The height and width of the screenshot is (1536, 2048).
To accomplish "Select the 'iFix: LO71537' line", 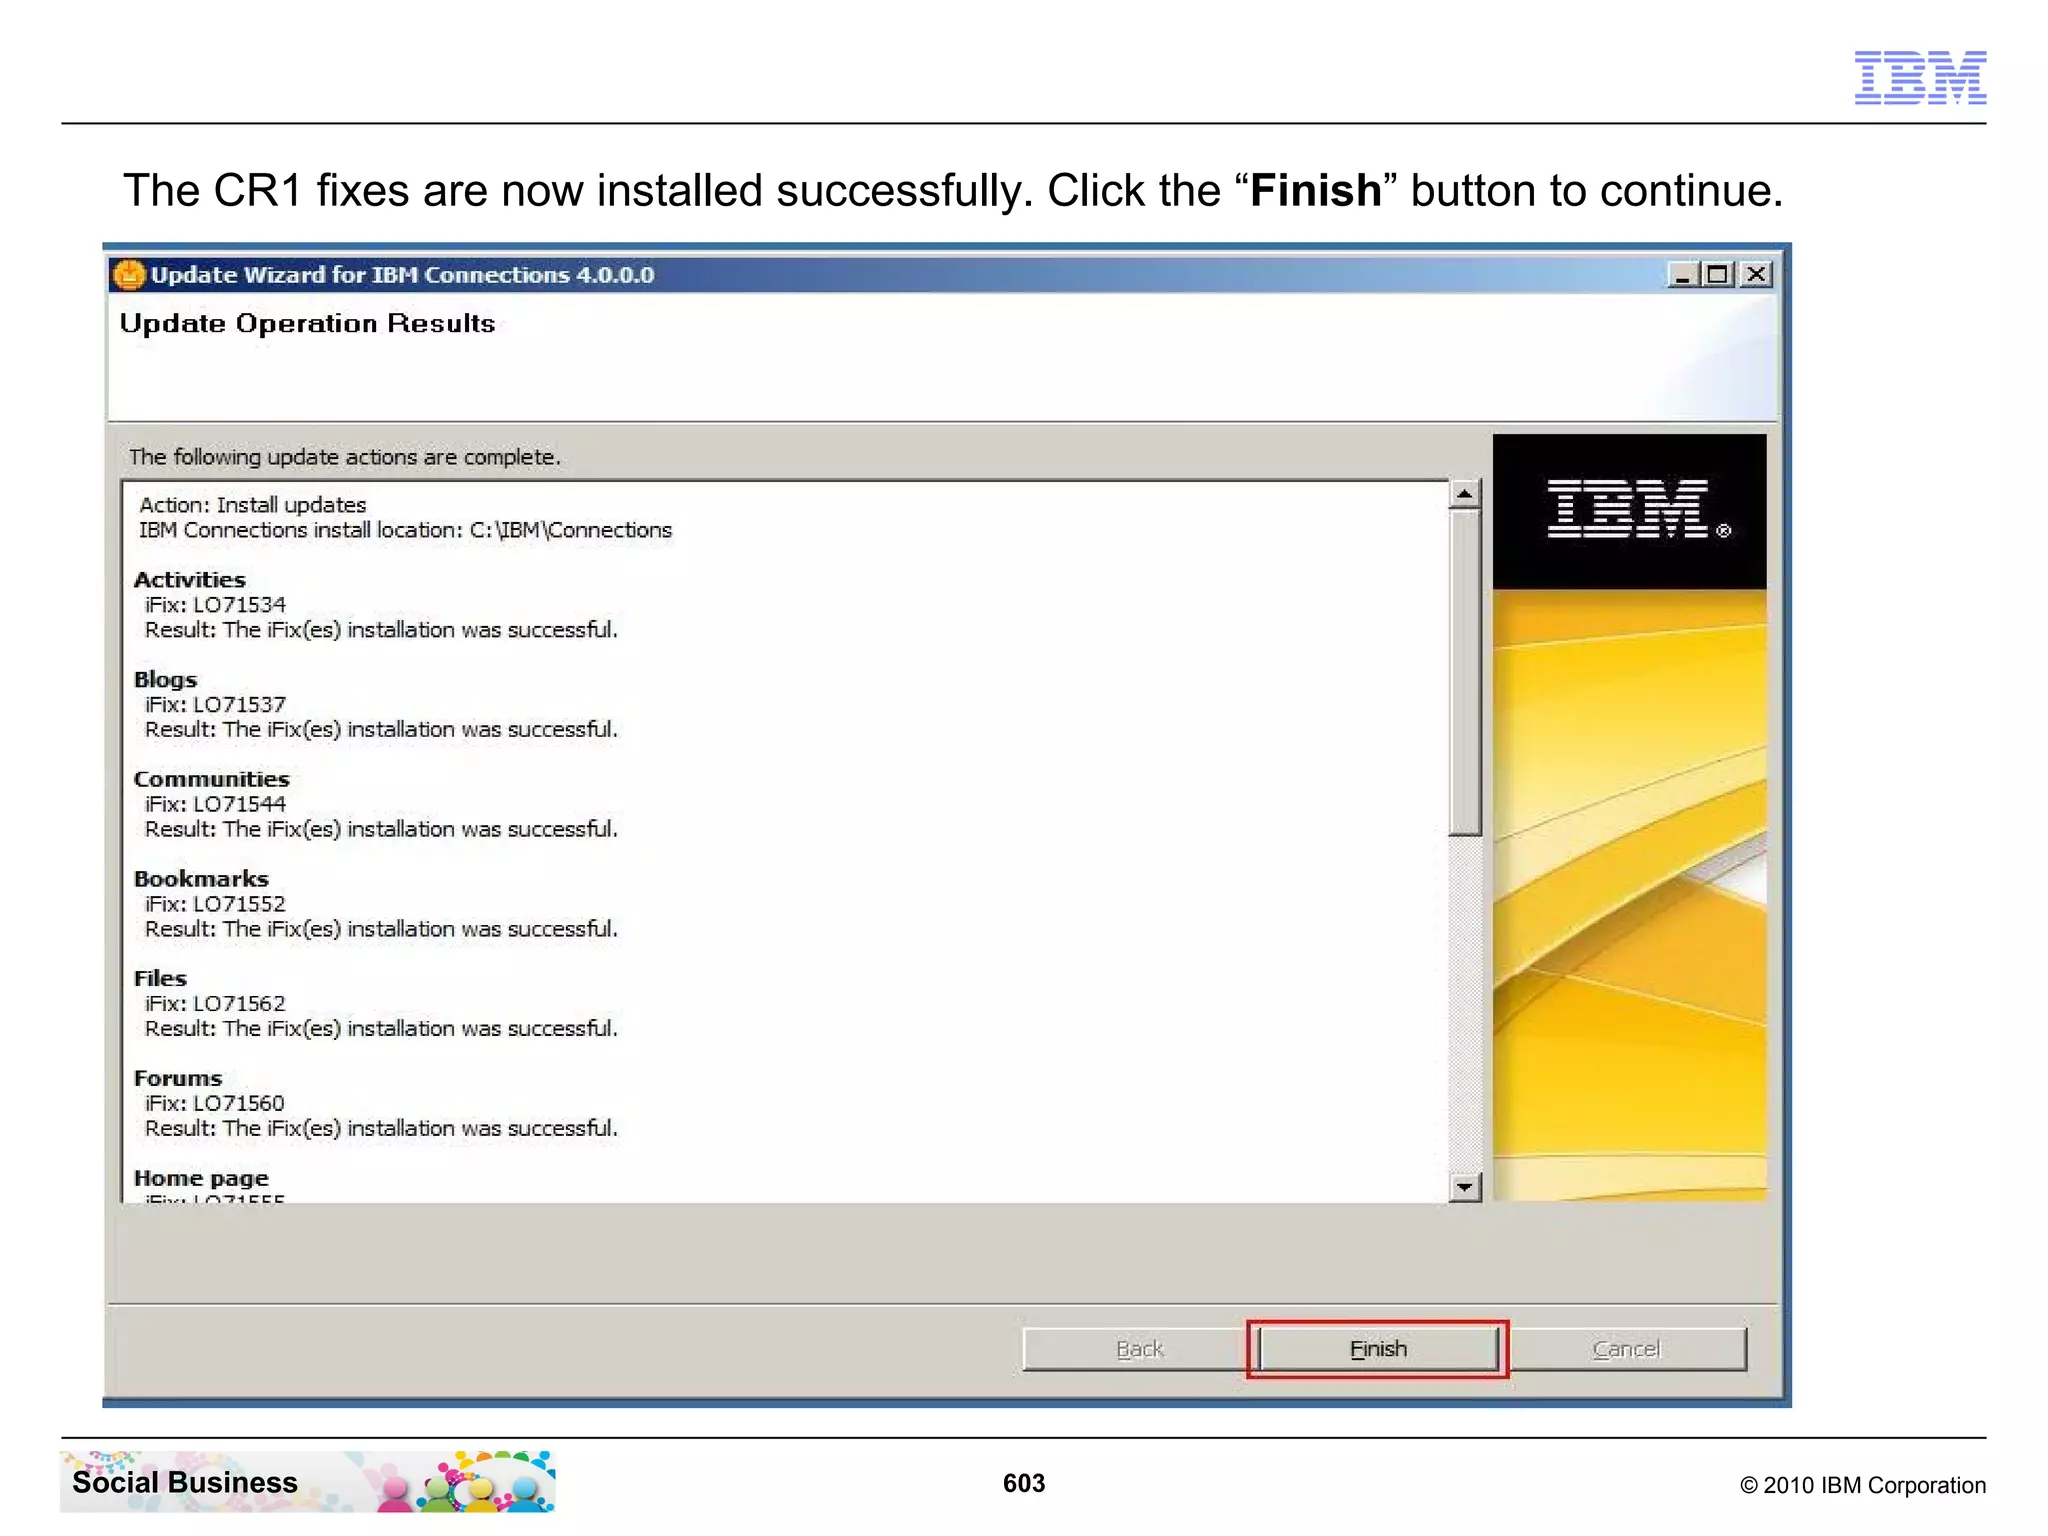I will 215,705.
